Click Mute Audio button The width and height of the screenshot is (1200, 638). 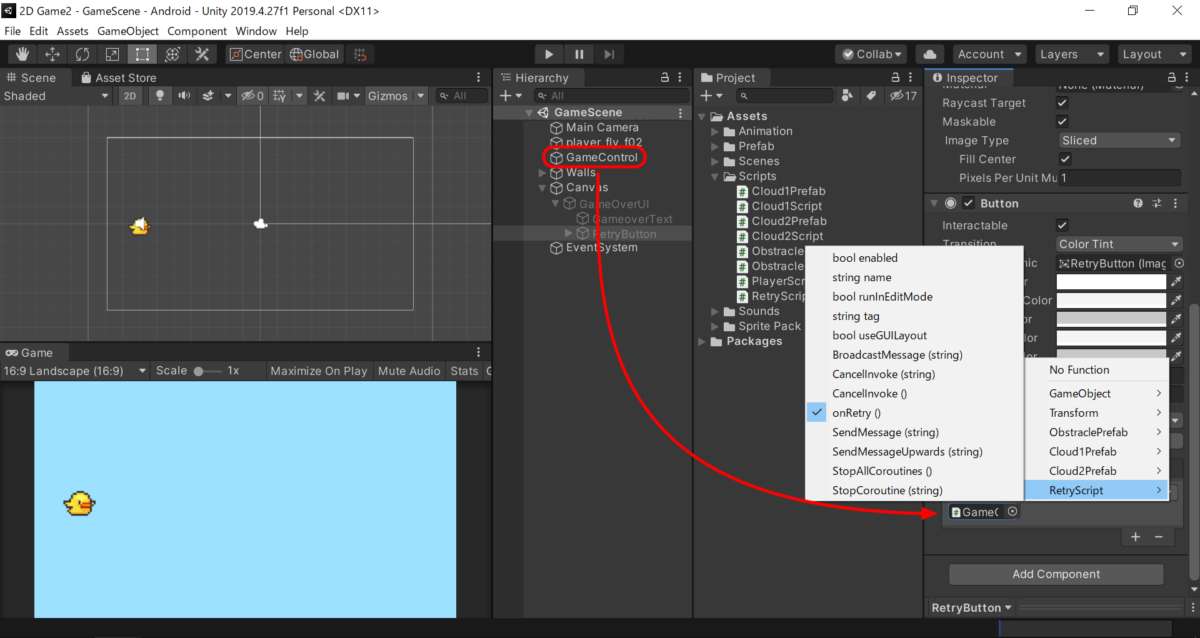pos(409,371)
